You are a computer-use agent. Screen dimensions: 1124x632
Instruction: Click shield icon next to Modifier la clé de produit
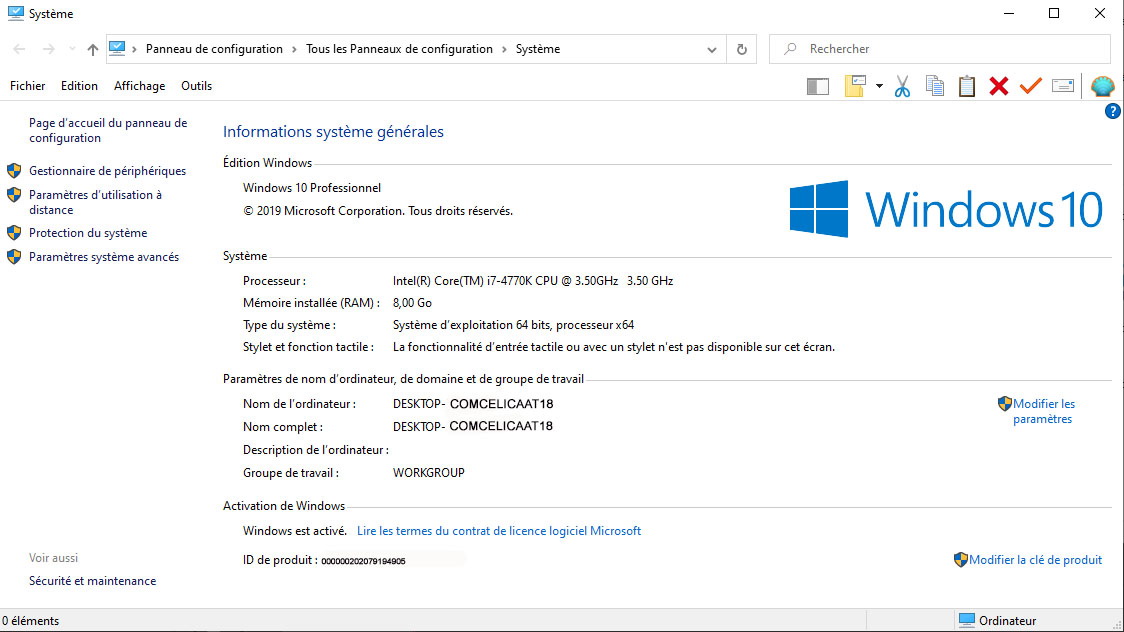pyautogui.click(x=961, y=560)
